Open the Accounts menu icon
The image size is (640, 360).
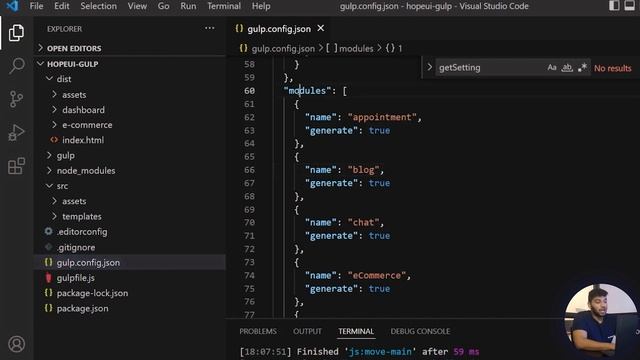(x=16, y=344)
